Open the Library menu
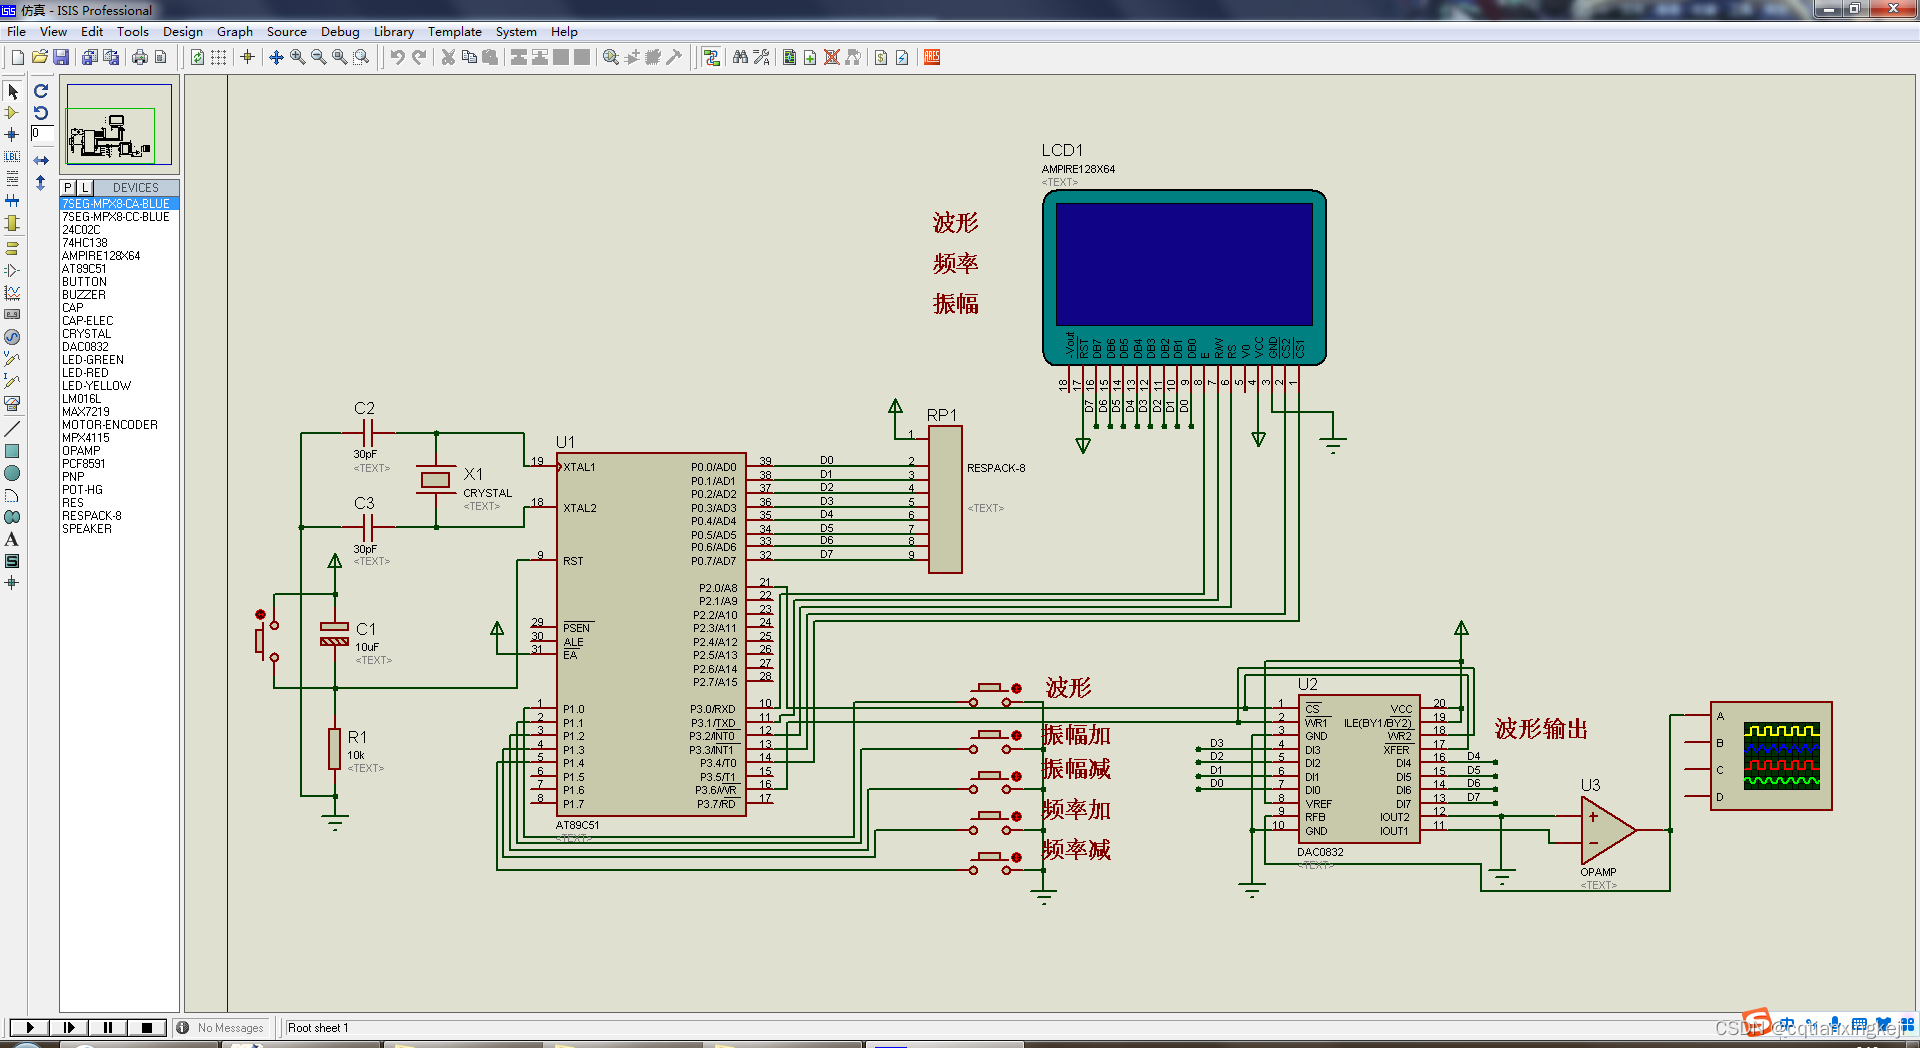Viewport: 1920px width, 1048px height. click(x=394, y=32)
